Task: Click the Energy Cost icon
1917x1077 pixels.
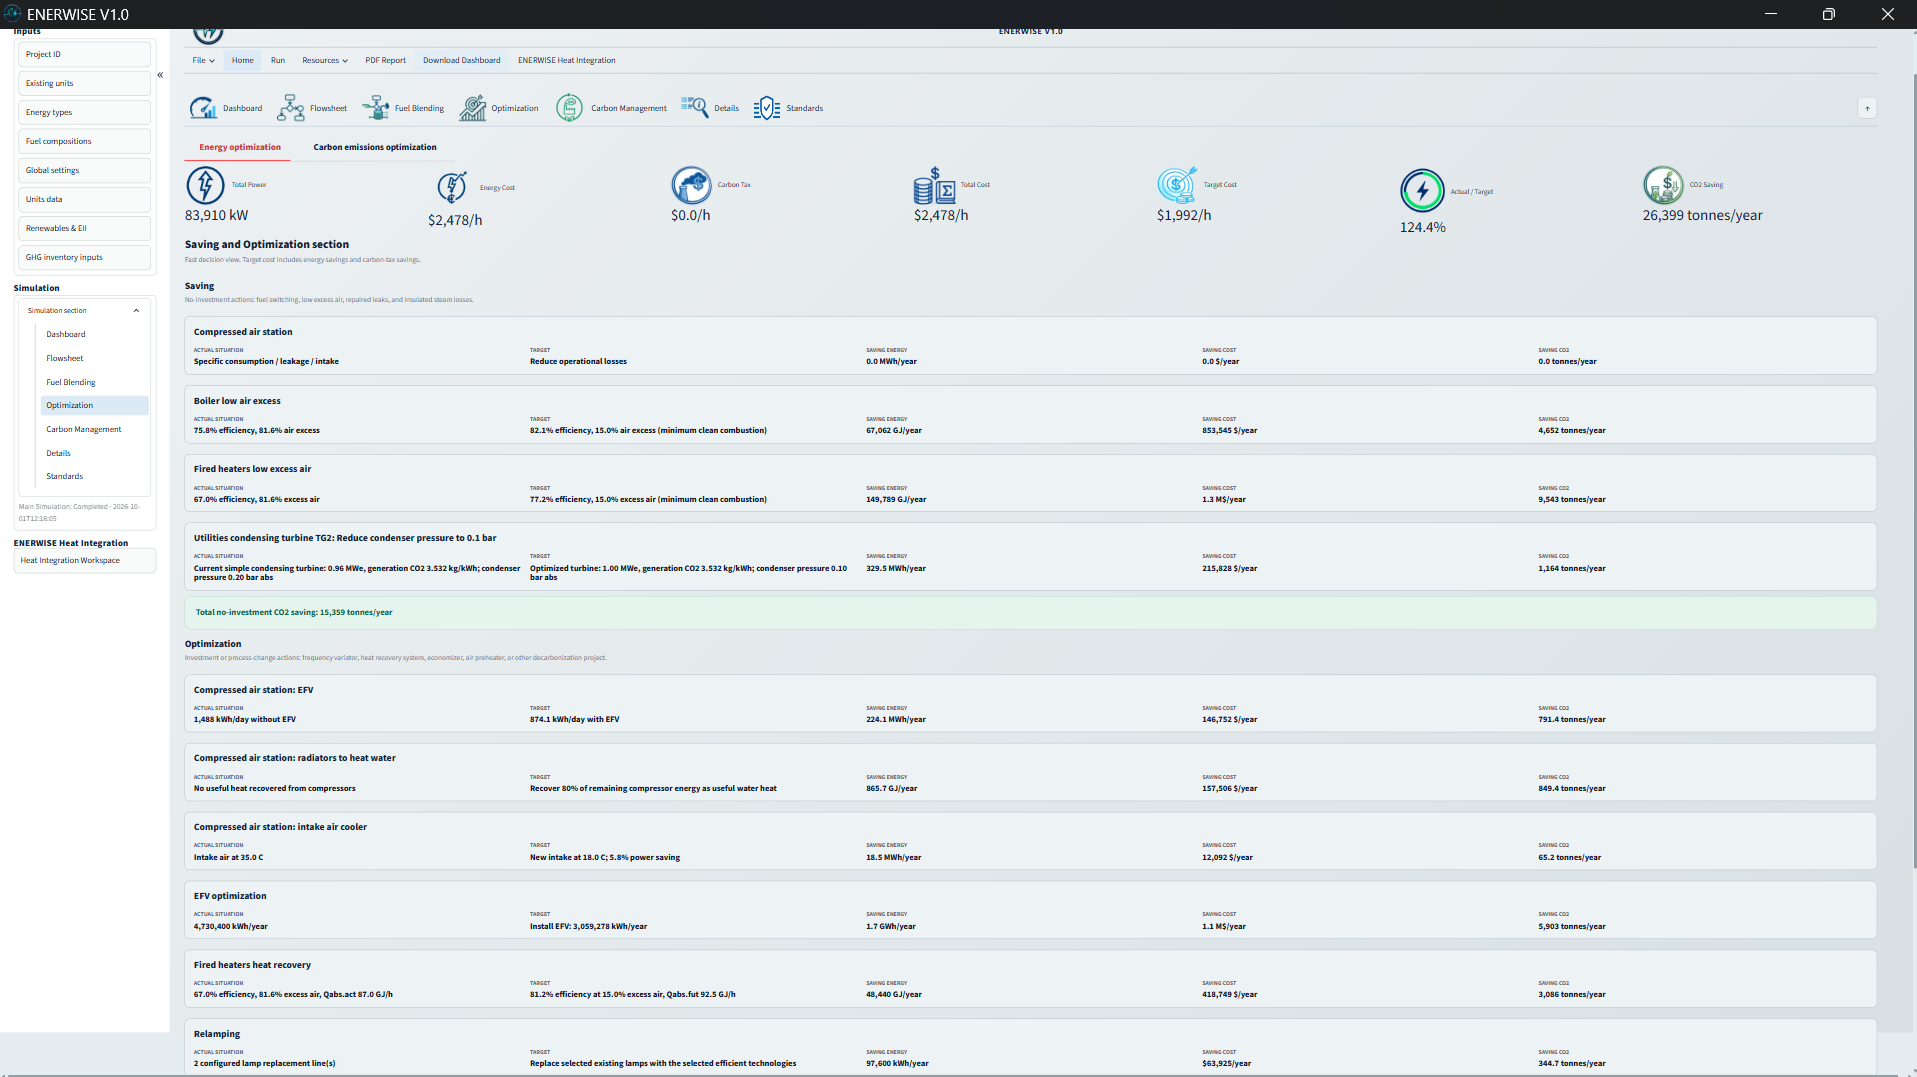Action: click(x=452, y=187)
